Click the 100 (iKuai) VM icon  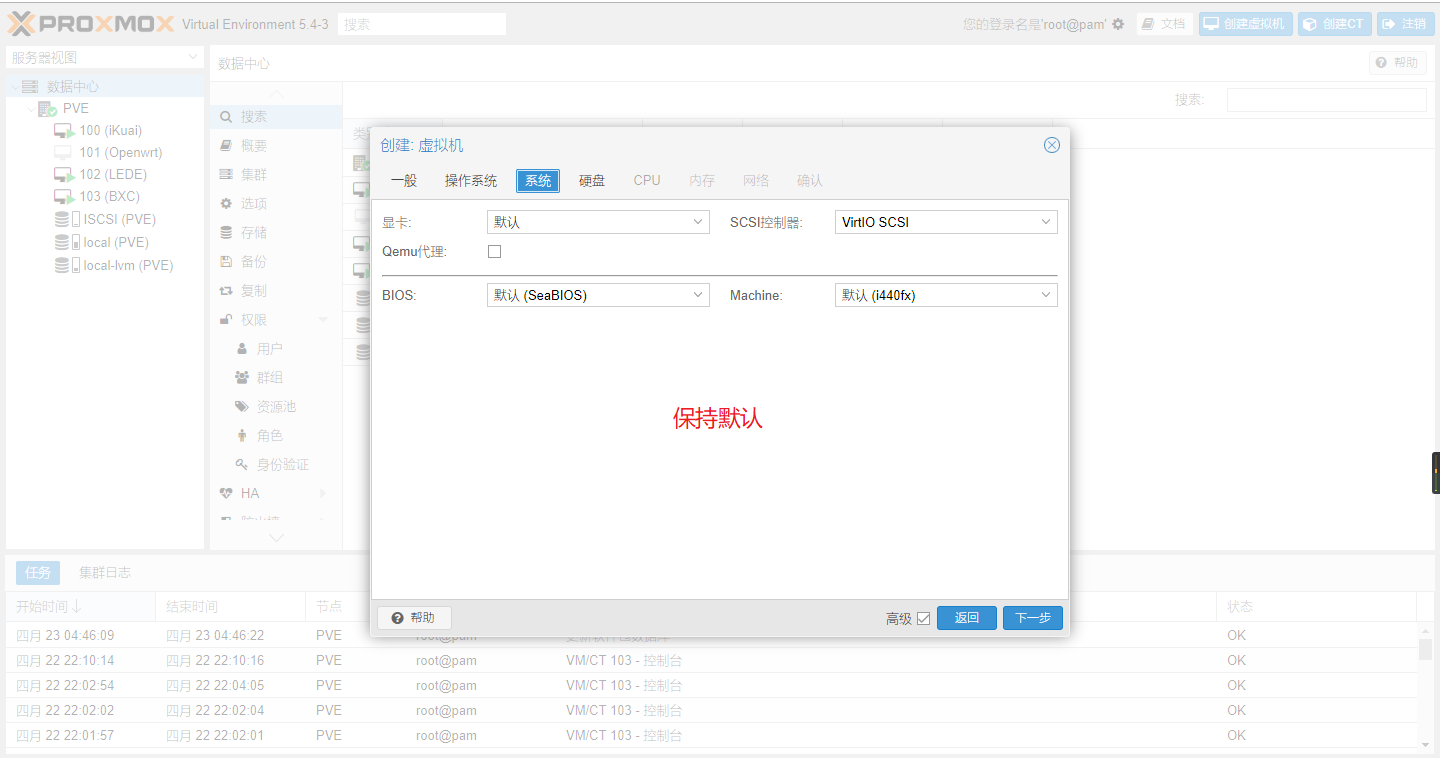coord(64,131)
